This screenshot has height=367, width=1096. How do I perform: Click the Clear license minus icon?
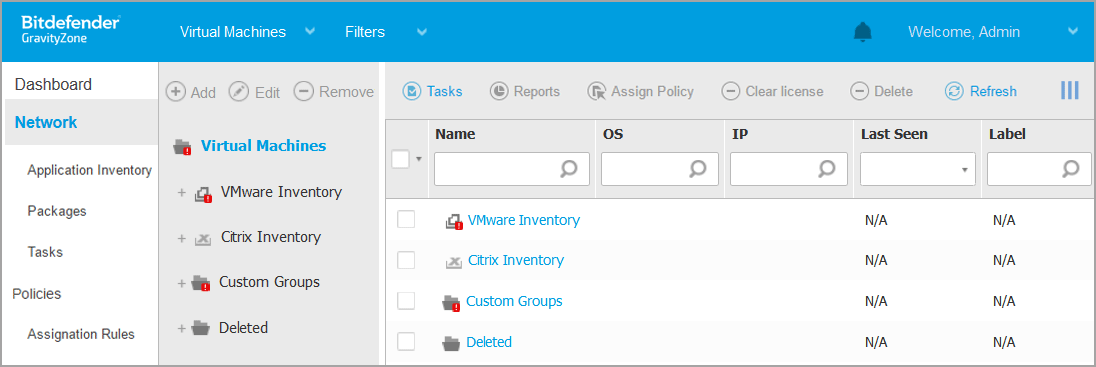pos(730,91)
